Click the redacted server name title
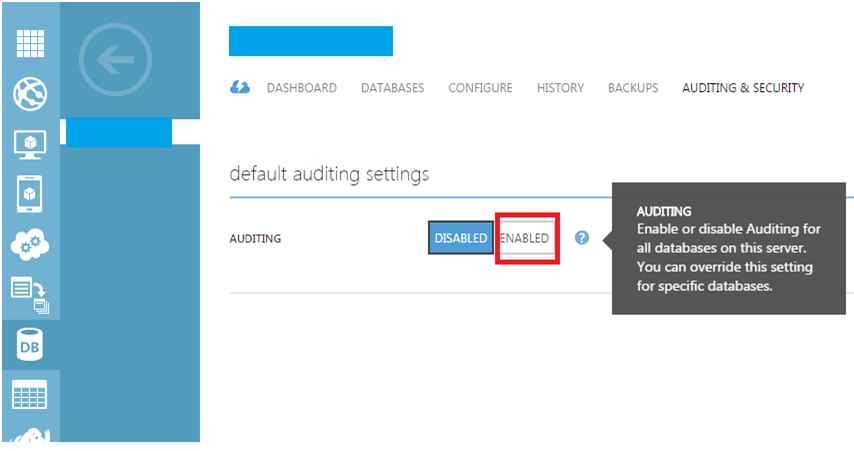Image resolution: width=854 pixels, height=451 pixels. point(311,41)
